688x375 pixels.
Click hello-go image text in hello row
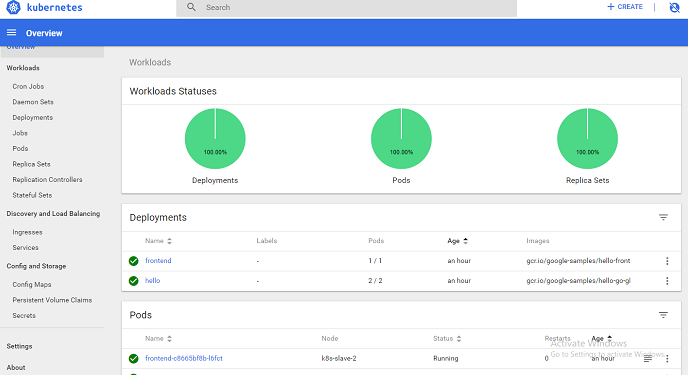578,281
